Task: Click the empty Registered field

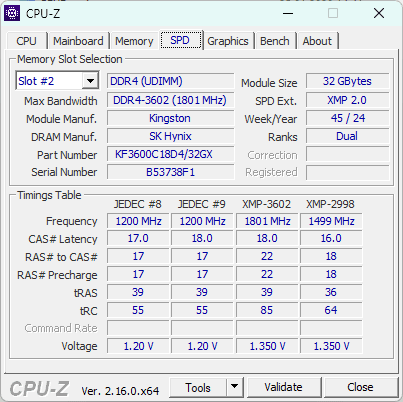Action: (x=347, y=172)
